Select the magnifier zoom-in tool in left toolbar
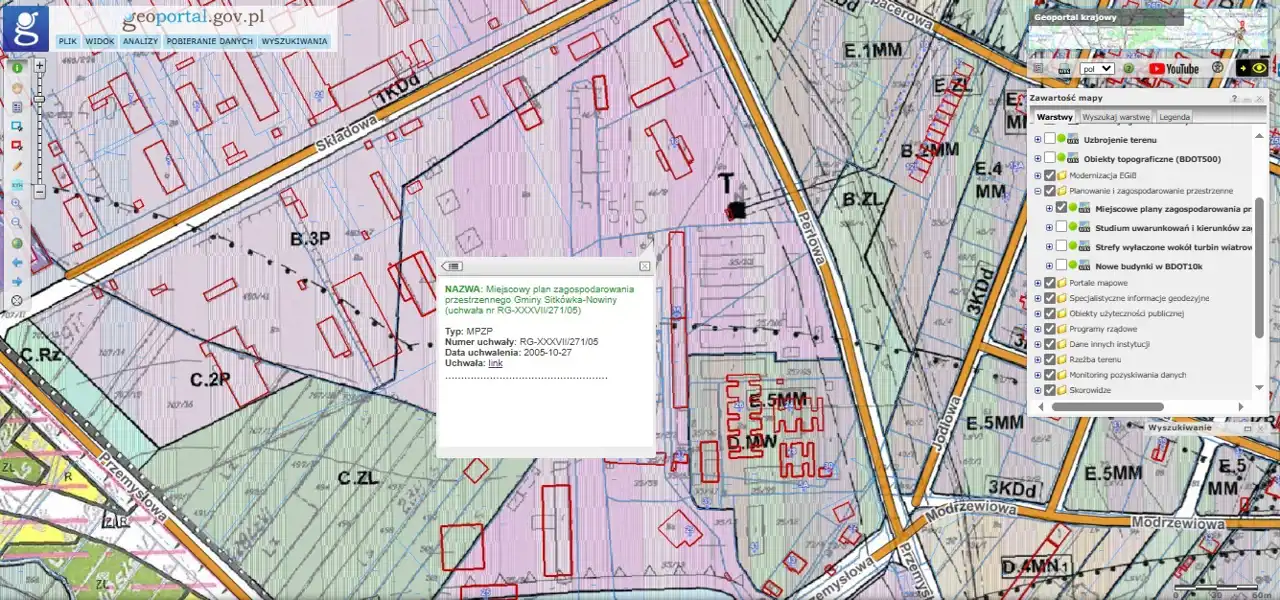1280x600 pixels. [x=17, y=203]
